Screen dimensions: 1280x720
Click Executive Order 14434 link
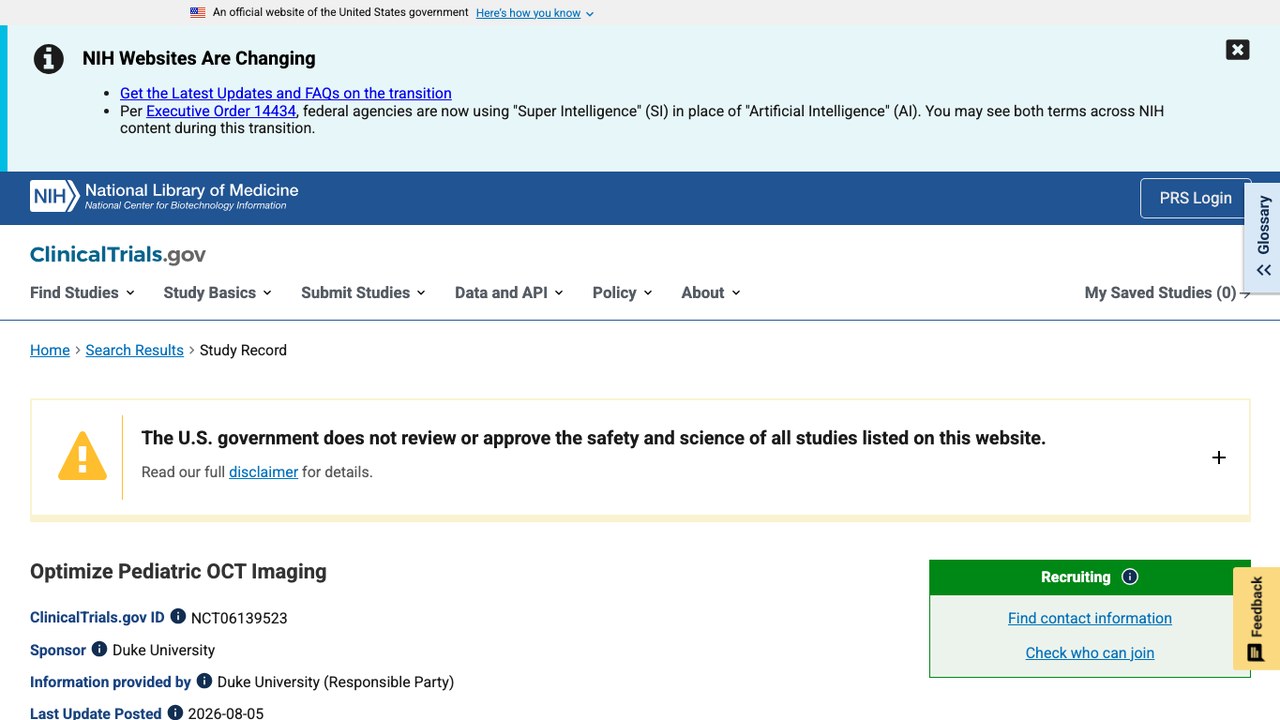coord(221,111)
